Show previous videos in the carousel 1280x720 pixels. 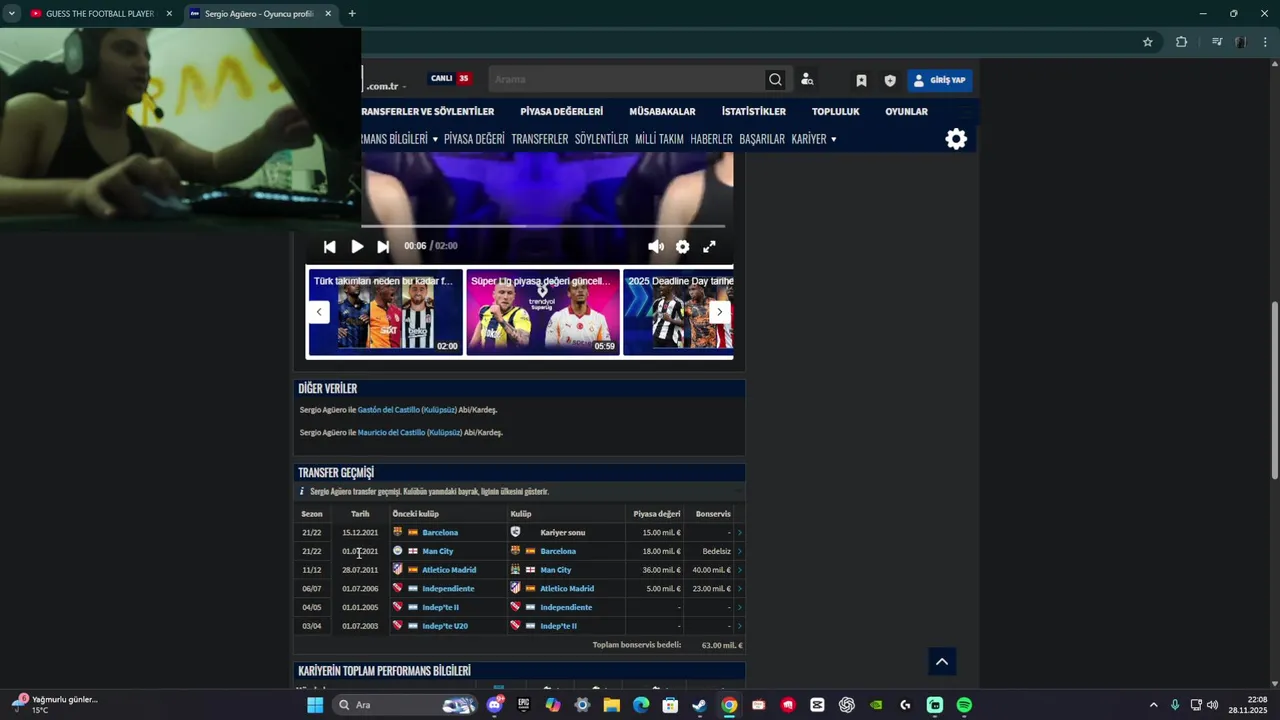[x=319, y=312]
